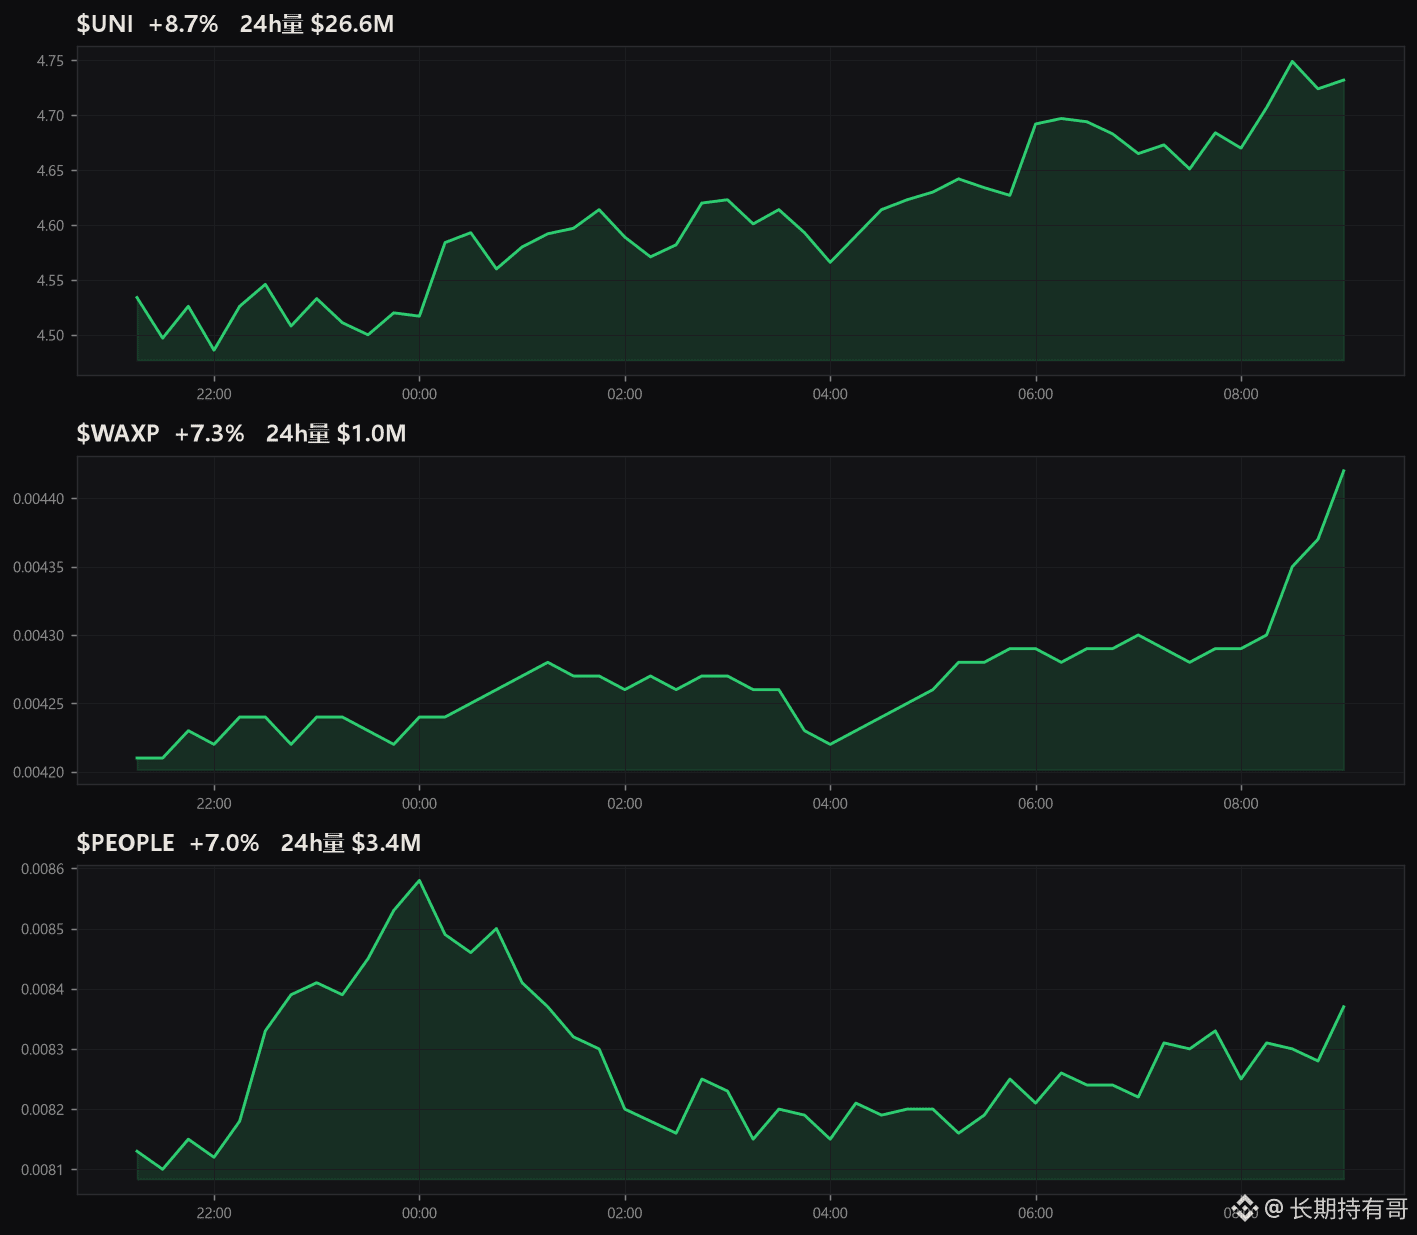Screen dimensions: 1417x1235
Task: Click the 0.0086 price axis label
Action: (43, 869)
